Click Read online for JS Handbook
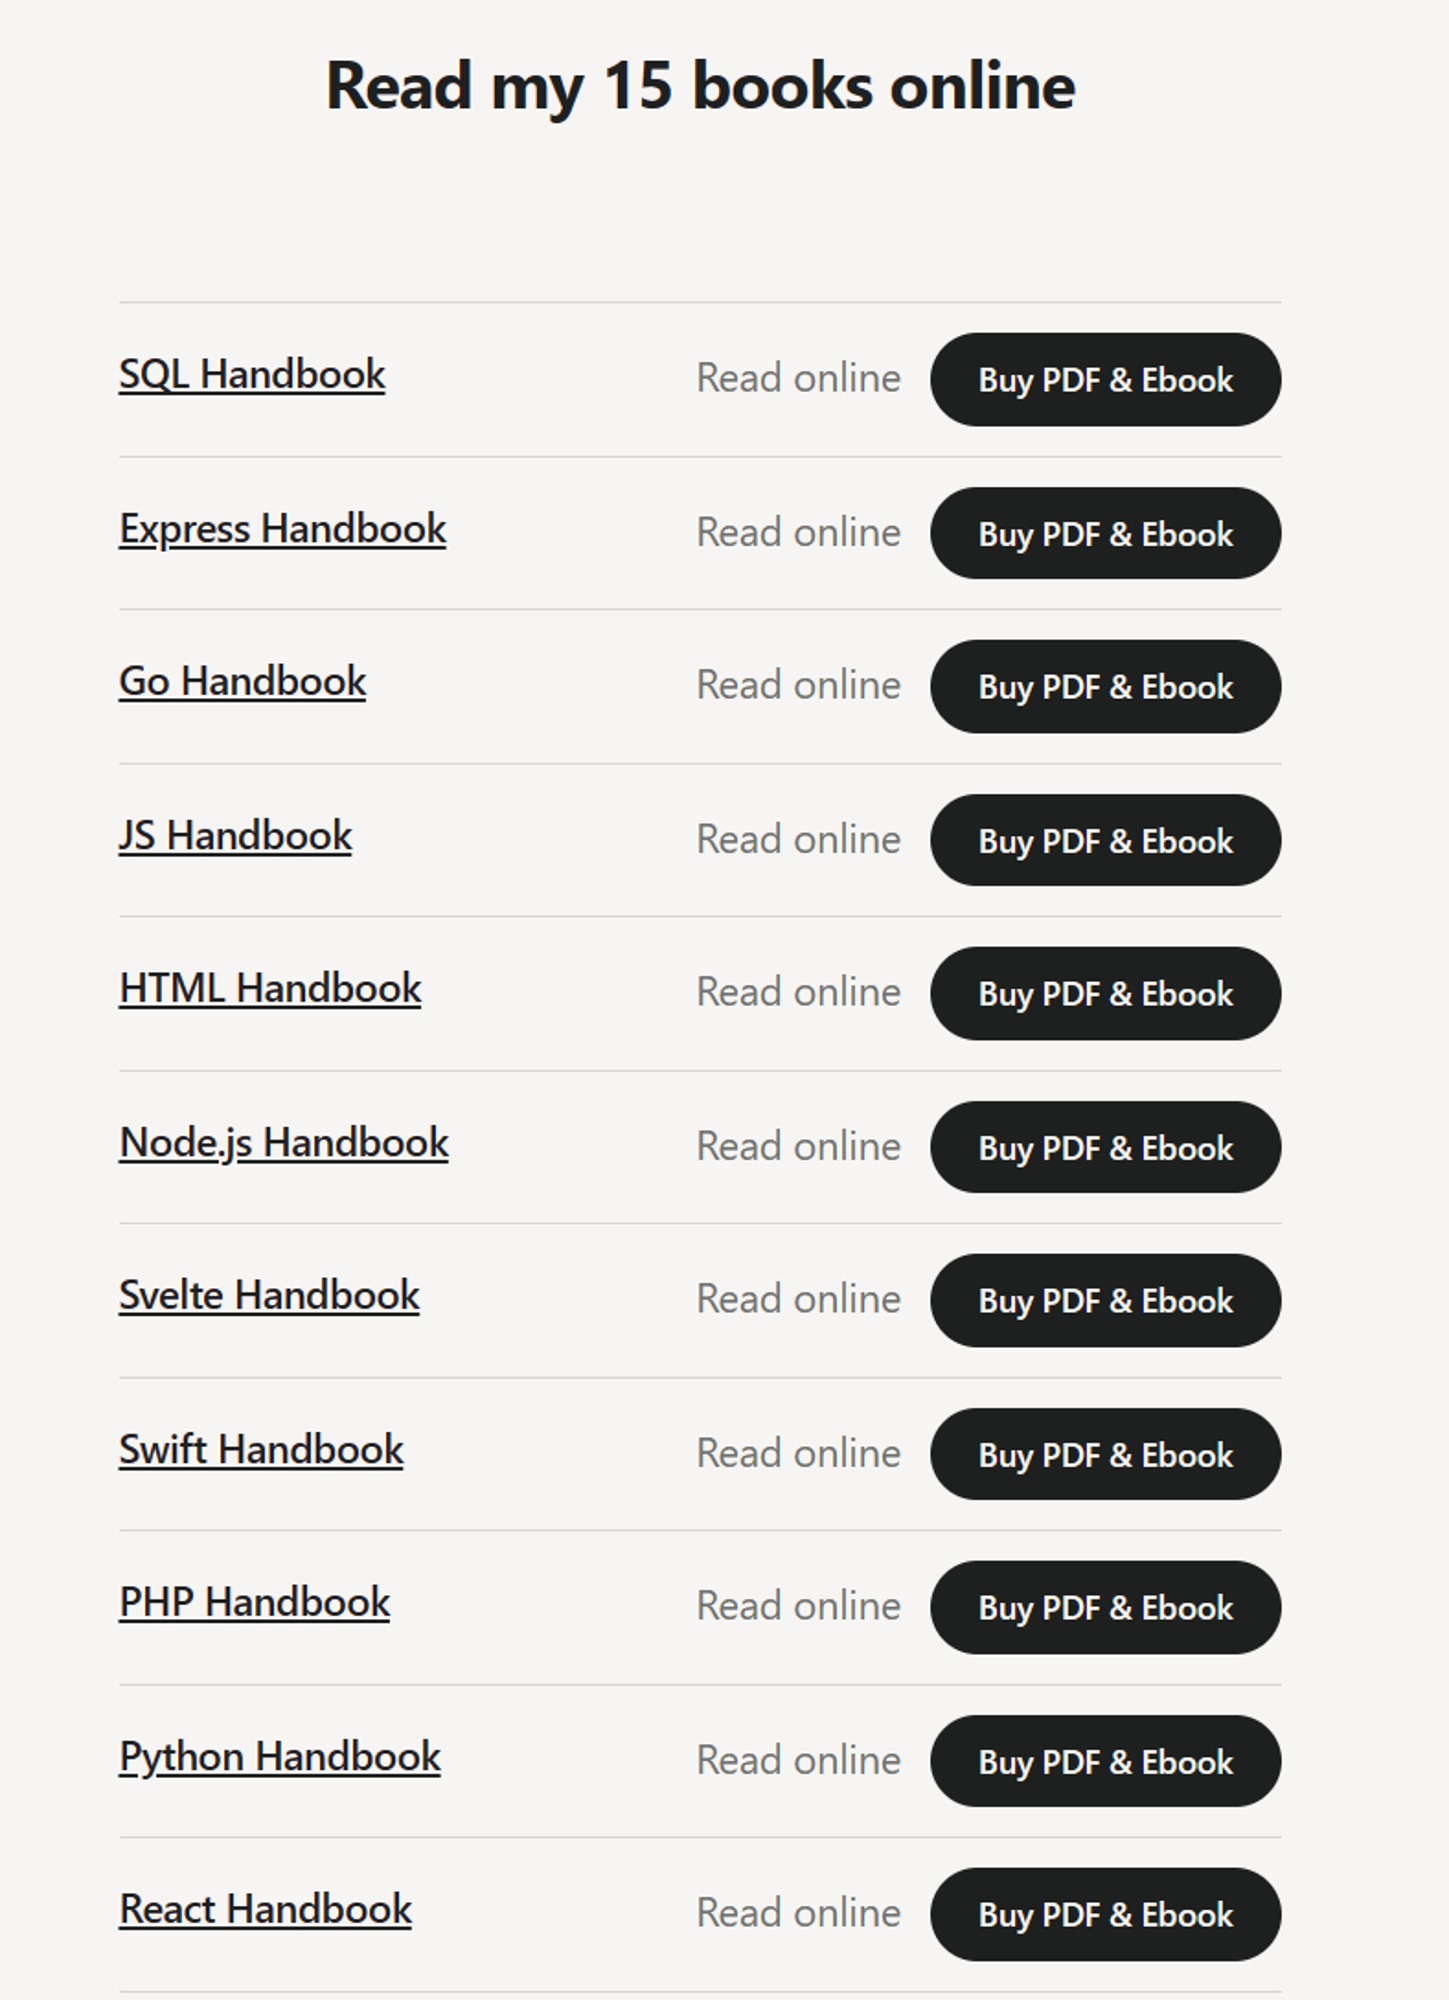This screenshot has height=2000, width=1449. tap(799, 840)
